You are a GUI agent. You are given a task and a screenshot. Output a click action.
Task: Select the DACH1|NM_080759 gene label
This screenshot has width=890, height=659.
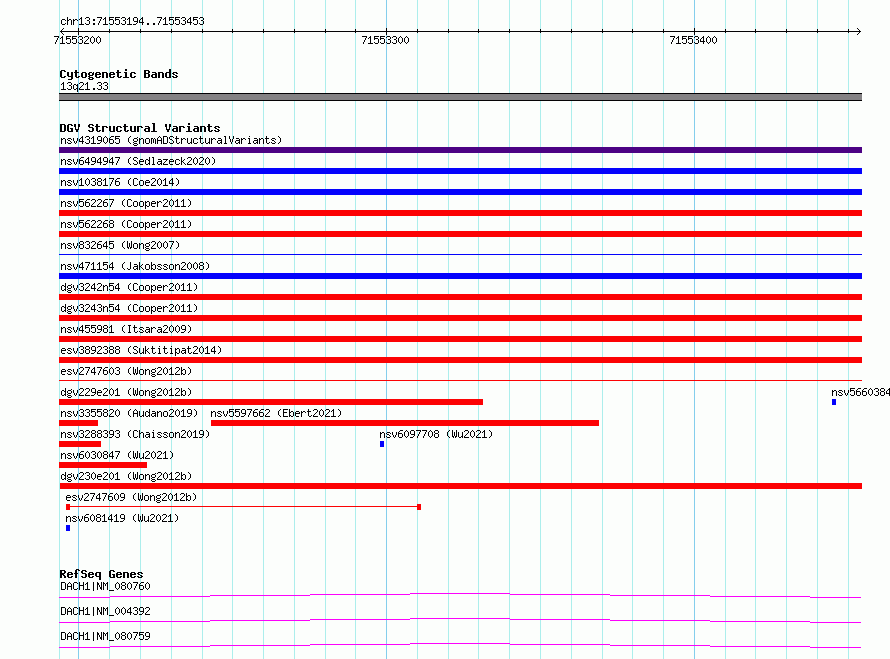point(105,636)
